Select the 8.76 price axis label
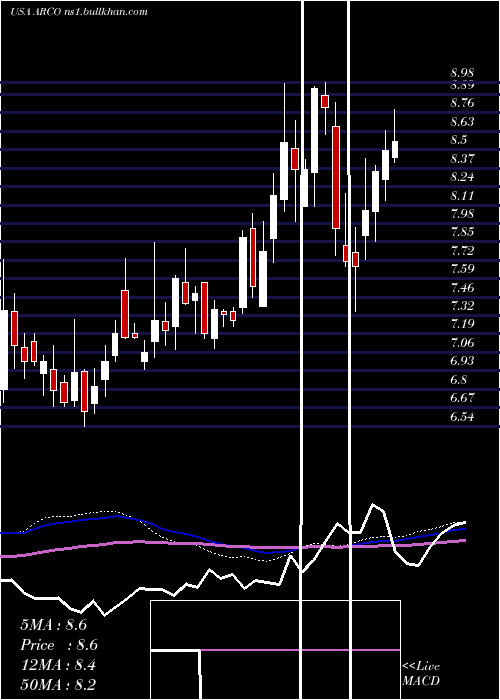 coord(462,103)
